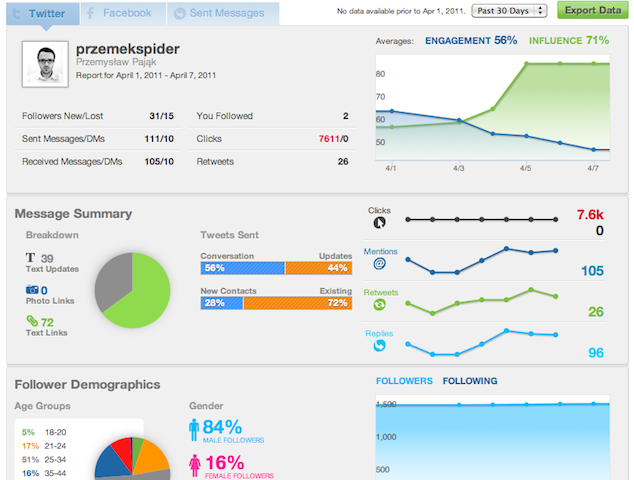Click the 4/5 Influence chart data point
The image size is (634, 480).
(526, 63)
